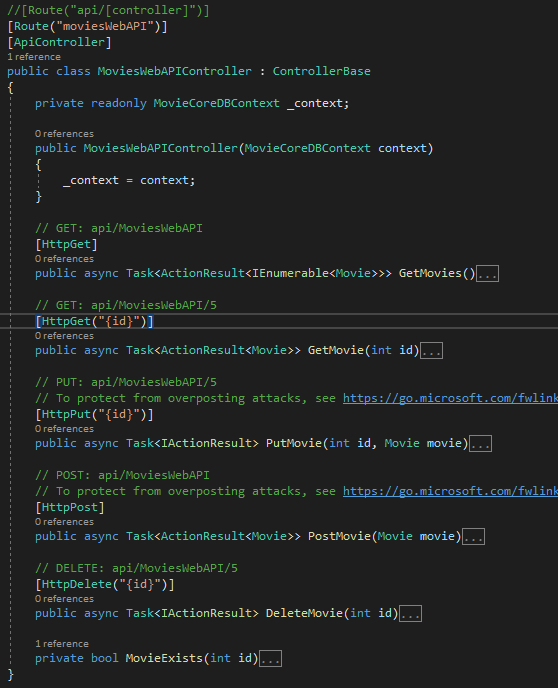
Task: Click the "moviesWebAPI" route string
Action: click(105, 26)
